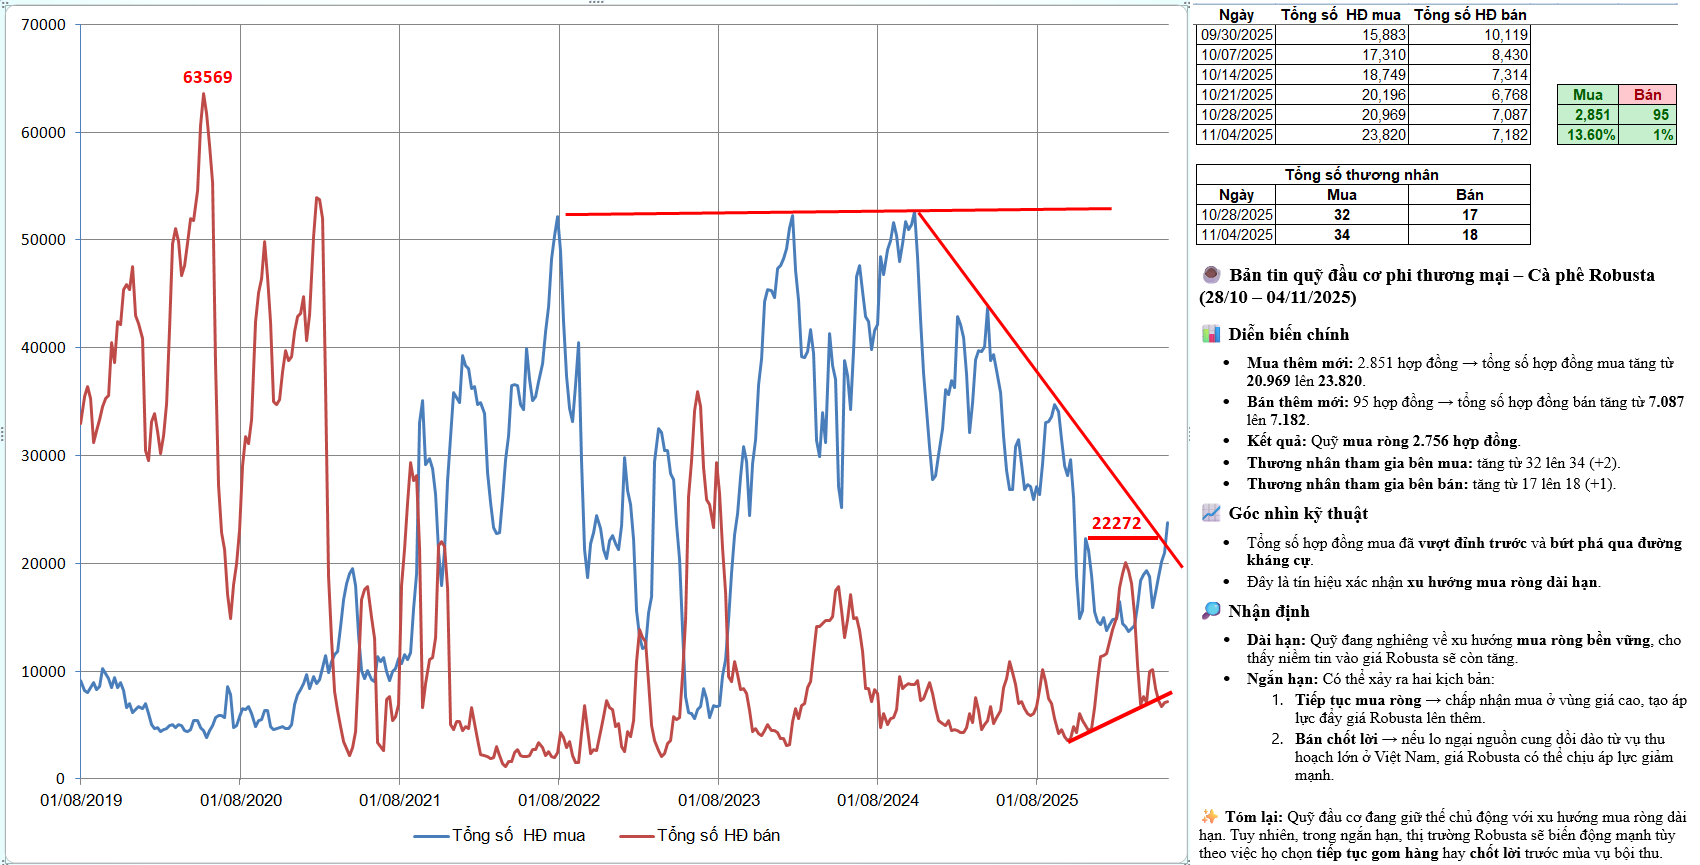Click the magnifier icon next to Nhận định
Screen dimensions: 1700x865
1211,611
